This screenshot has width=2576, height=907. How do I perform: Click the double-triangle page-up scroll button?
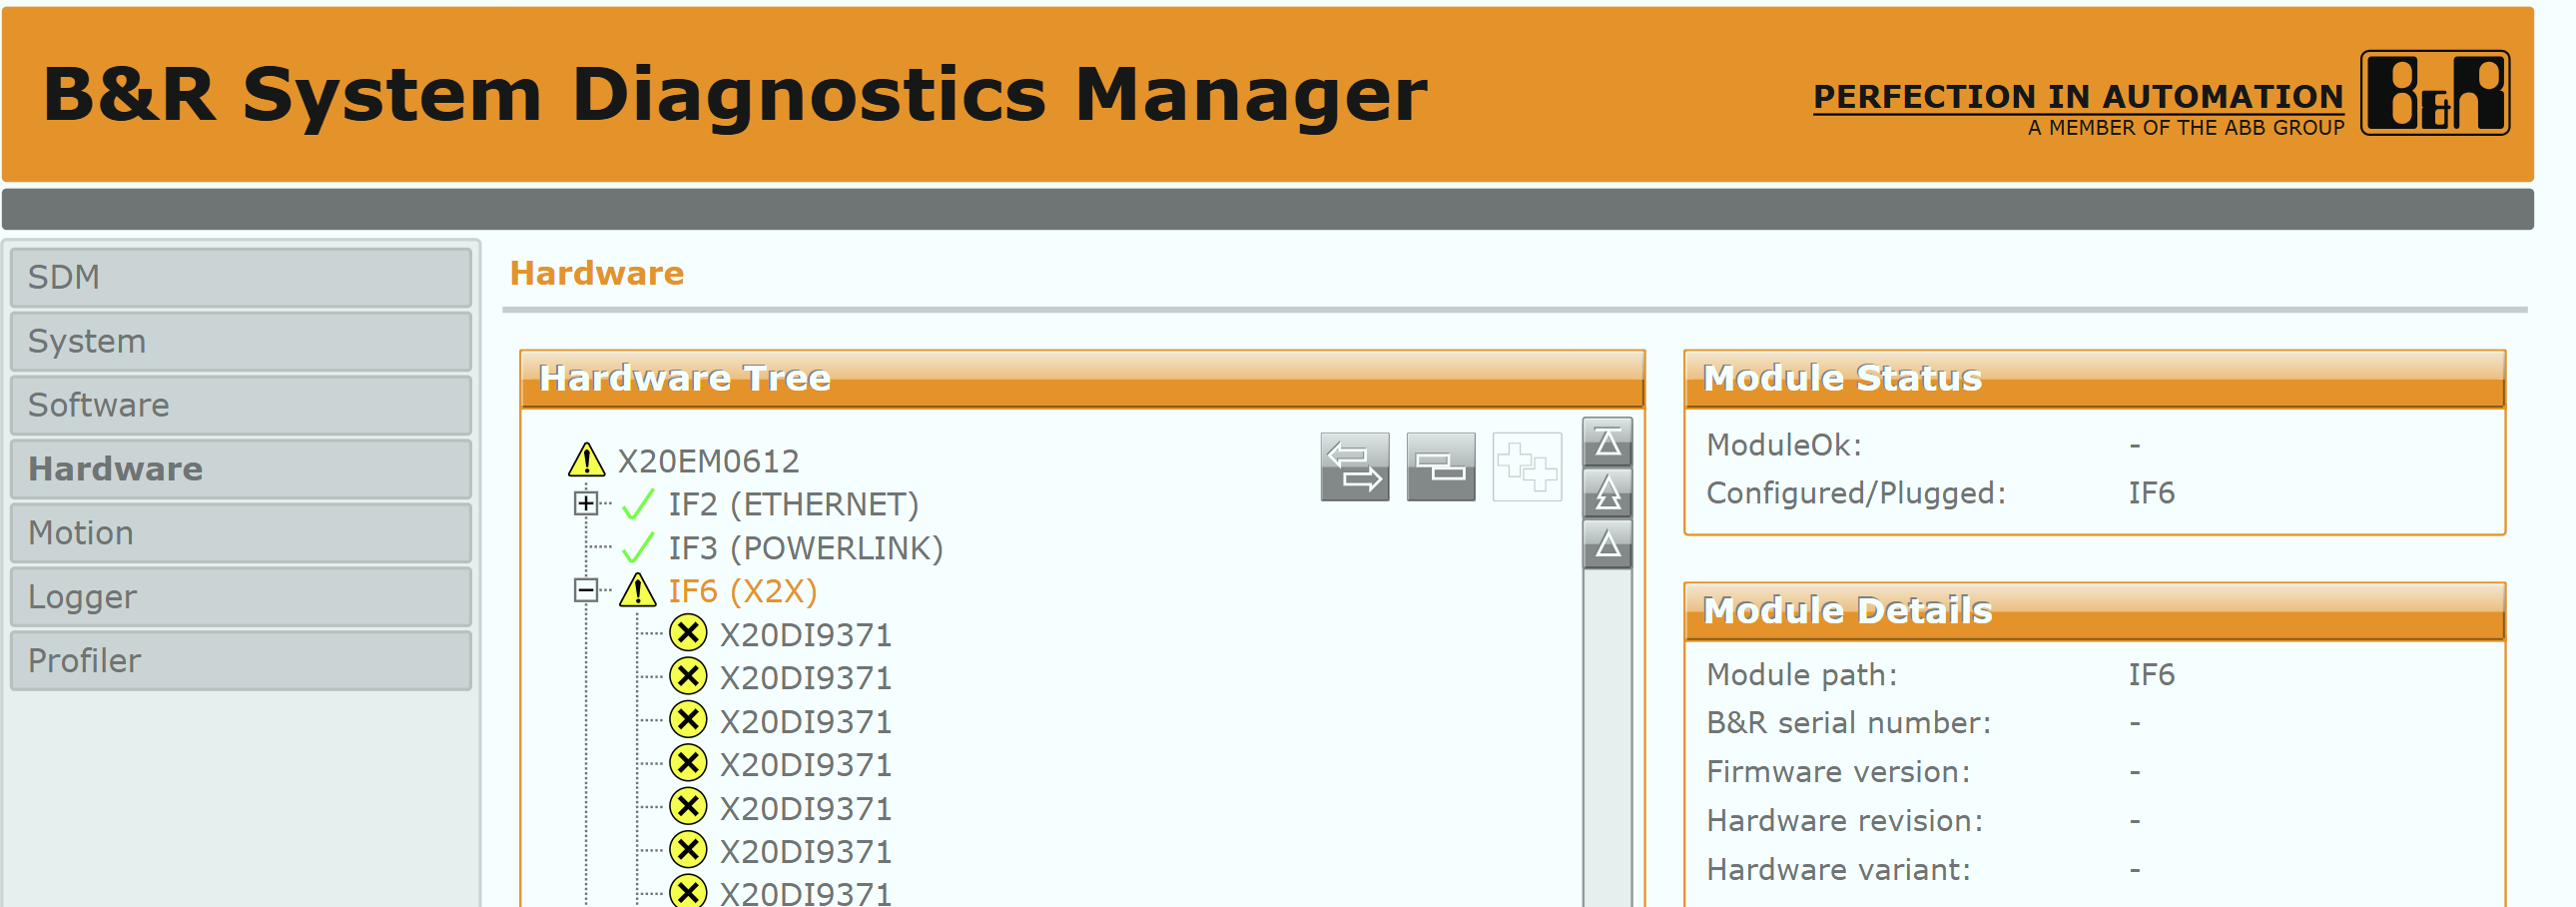pos(1607,493)
